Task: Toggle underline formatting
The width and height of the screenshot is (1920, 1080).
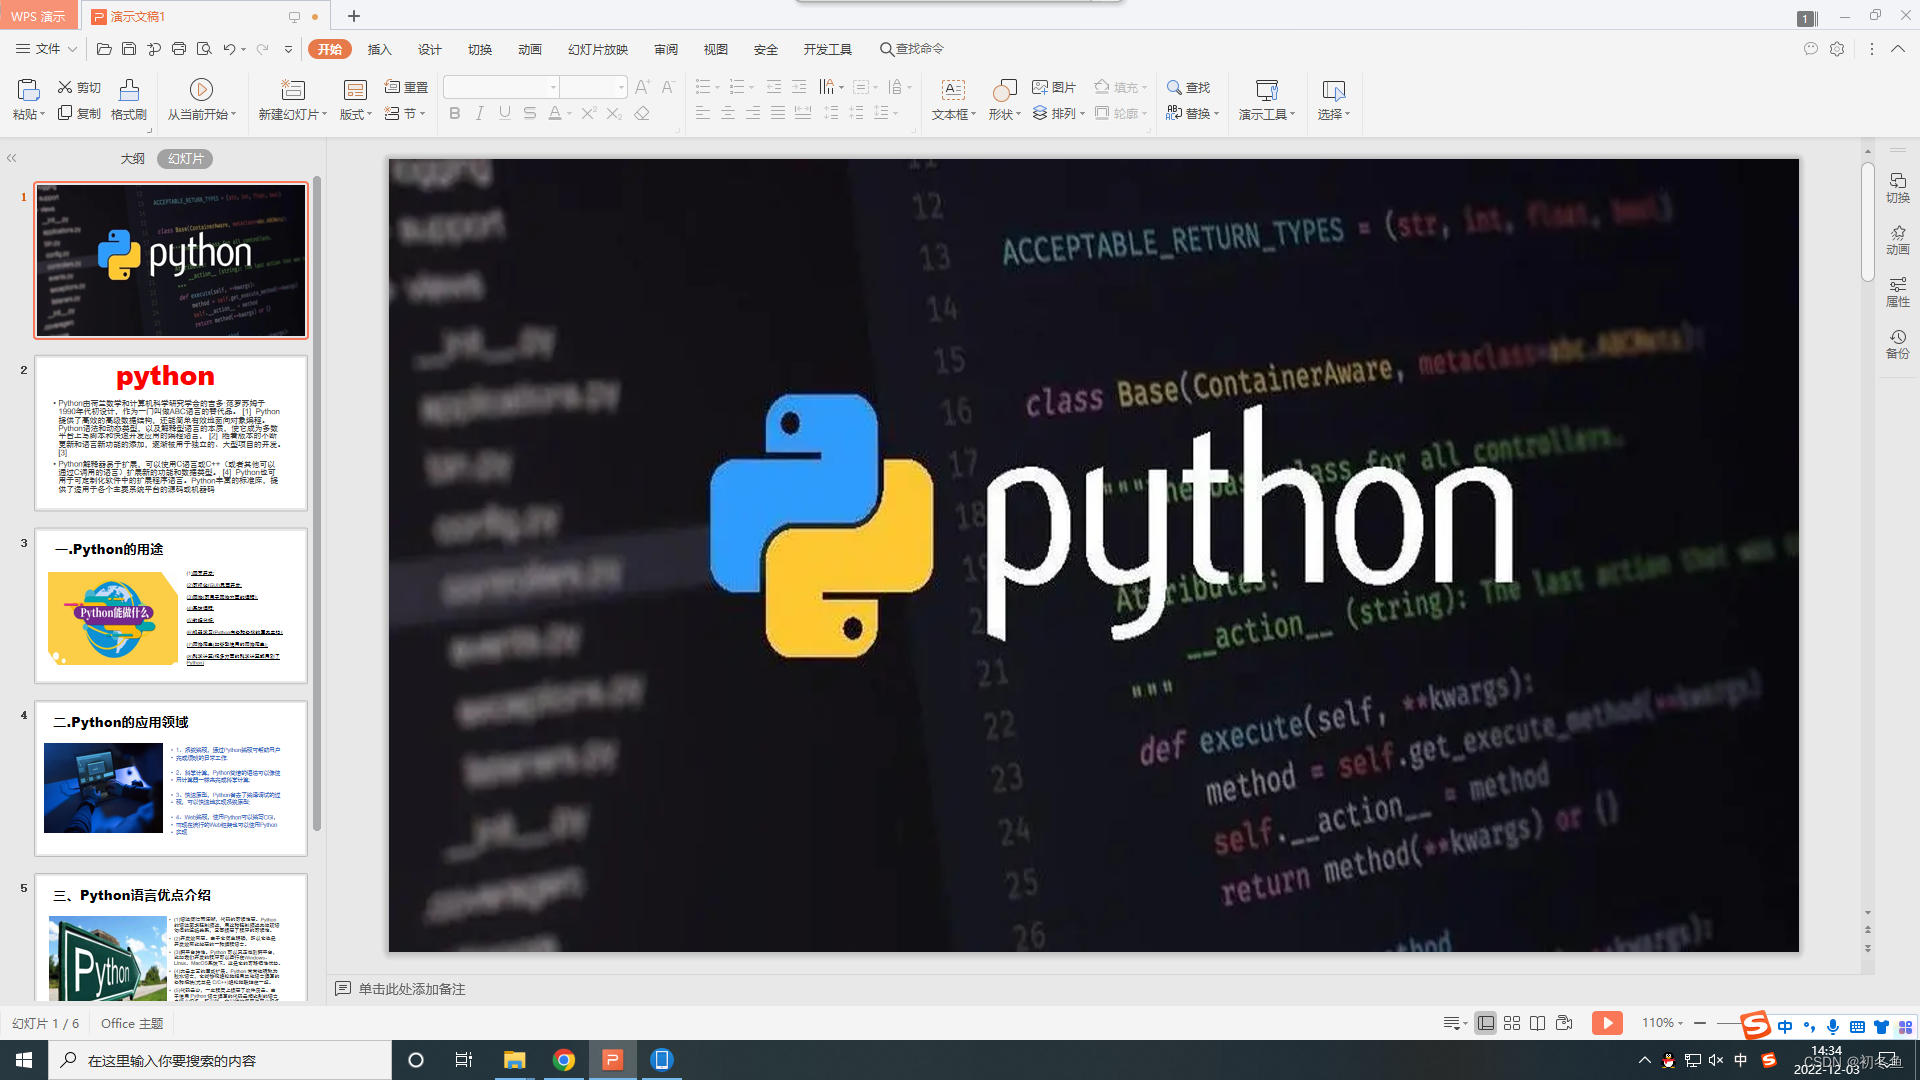Action: [x=505, y=114]
